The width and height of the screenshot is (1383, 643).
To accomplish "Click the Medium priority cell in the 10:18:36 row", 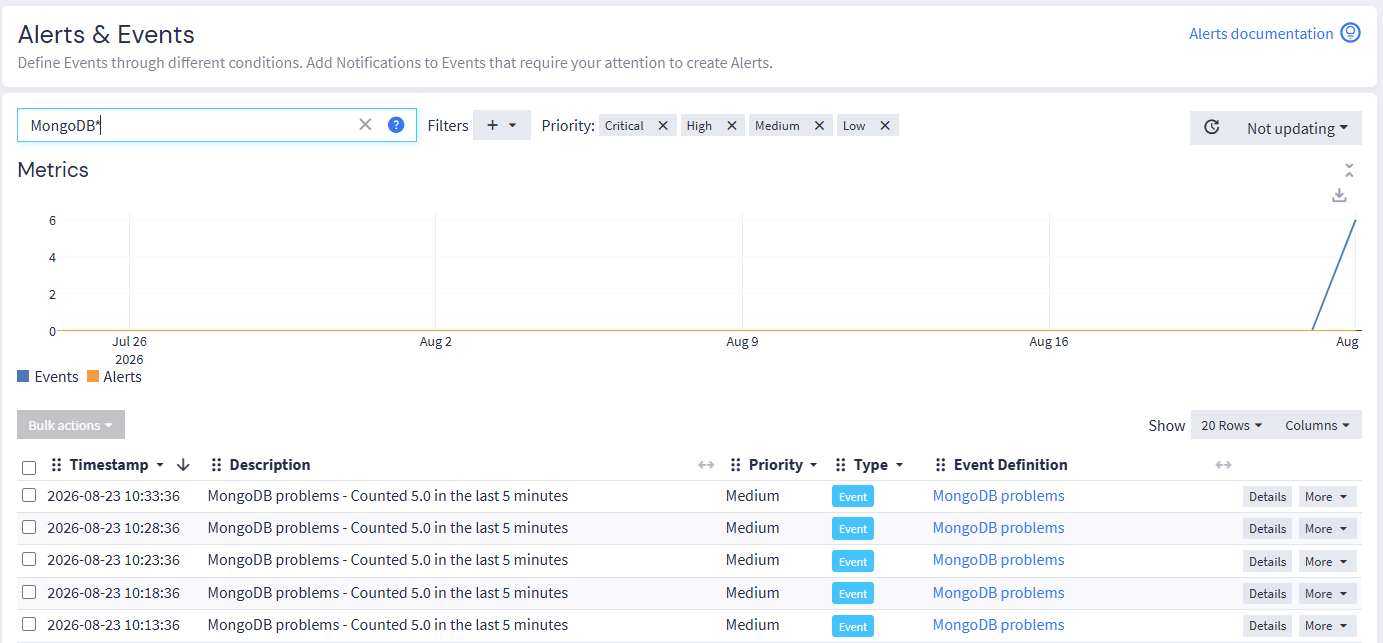I will click(x=752, y=592).
